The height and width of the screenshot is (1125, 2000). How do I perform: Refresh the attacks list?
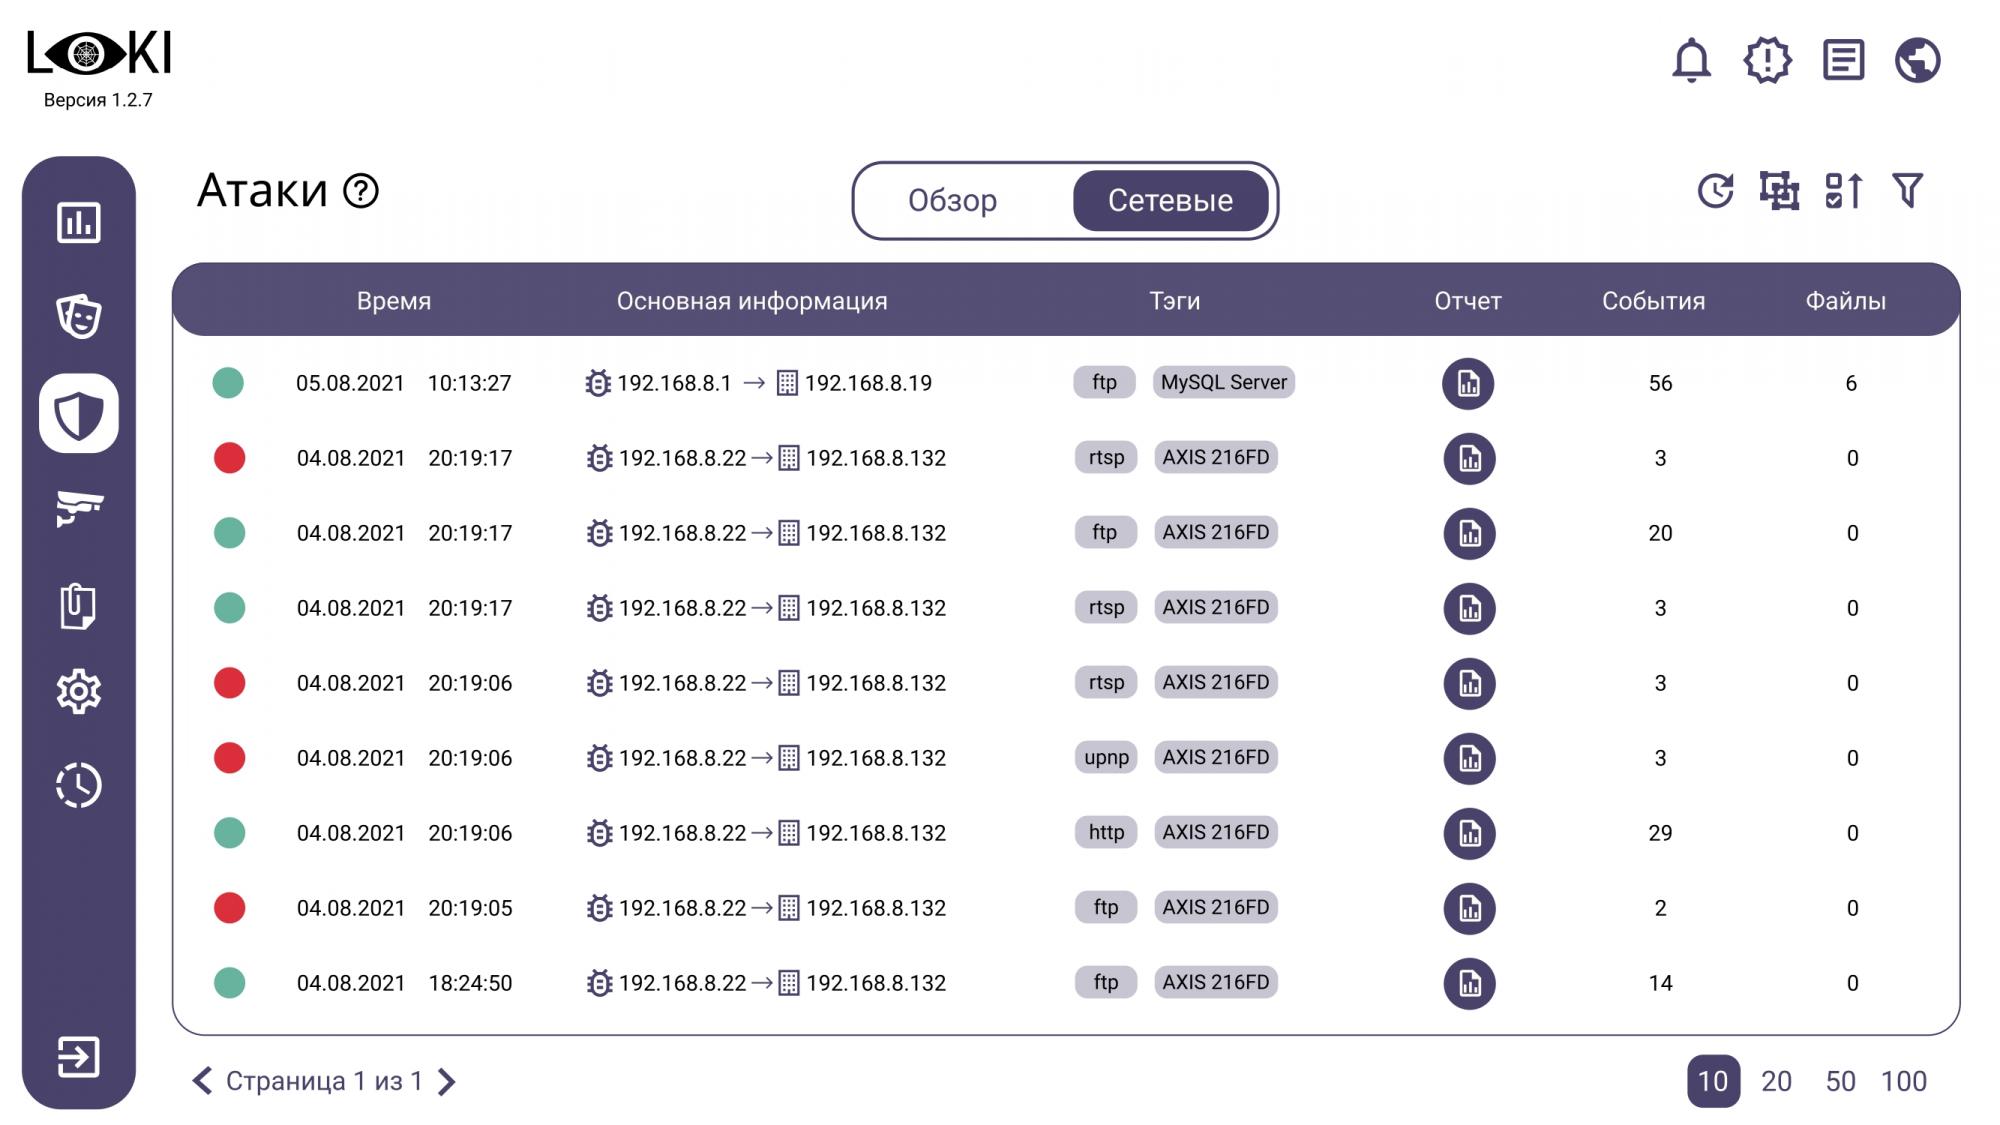tap(1715, 190)
